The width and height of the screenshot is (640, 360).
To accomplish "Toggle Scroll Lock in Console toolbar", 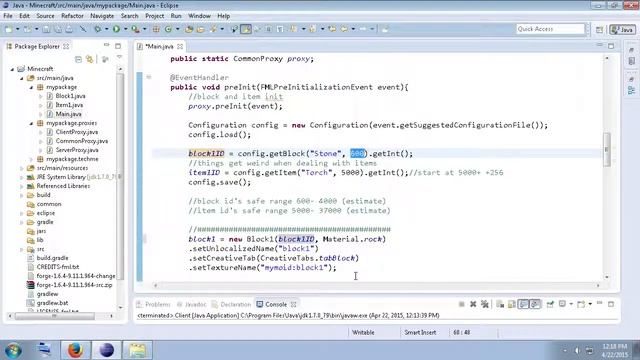I will tap(511, 304).
